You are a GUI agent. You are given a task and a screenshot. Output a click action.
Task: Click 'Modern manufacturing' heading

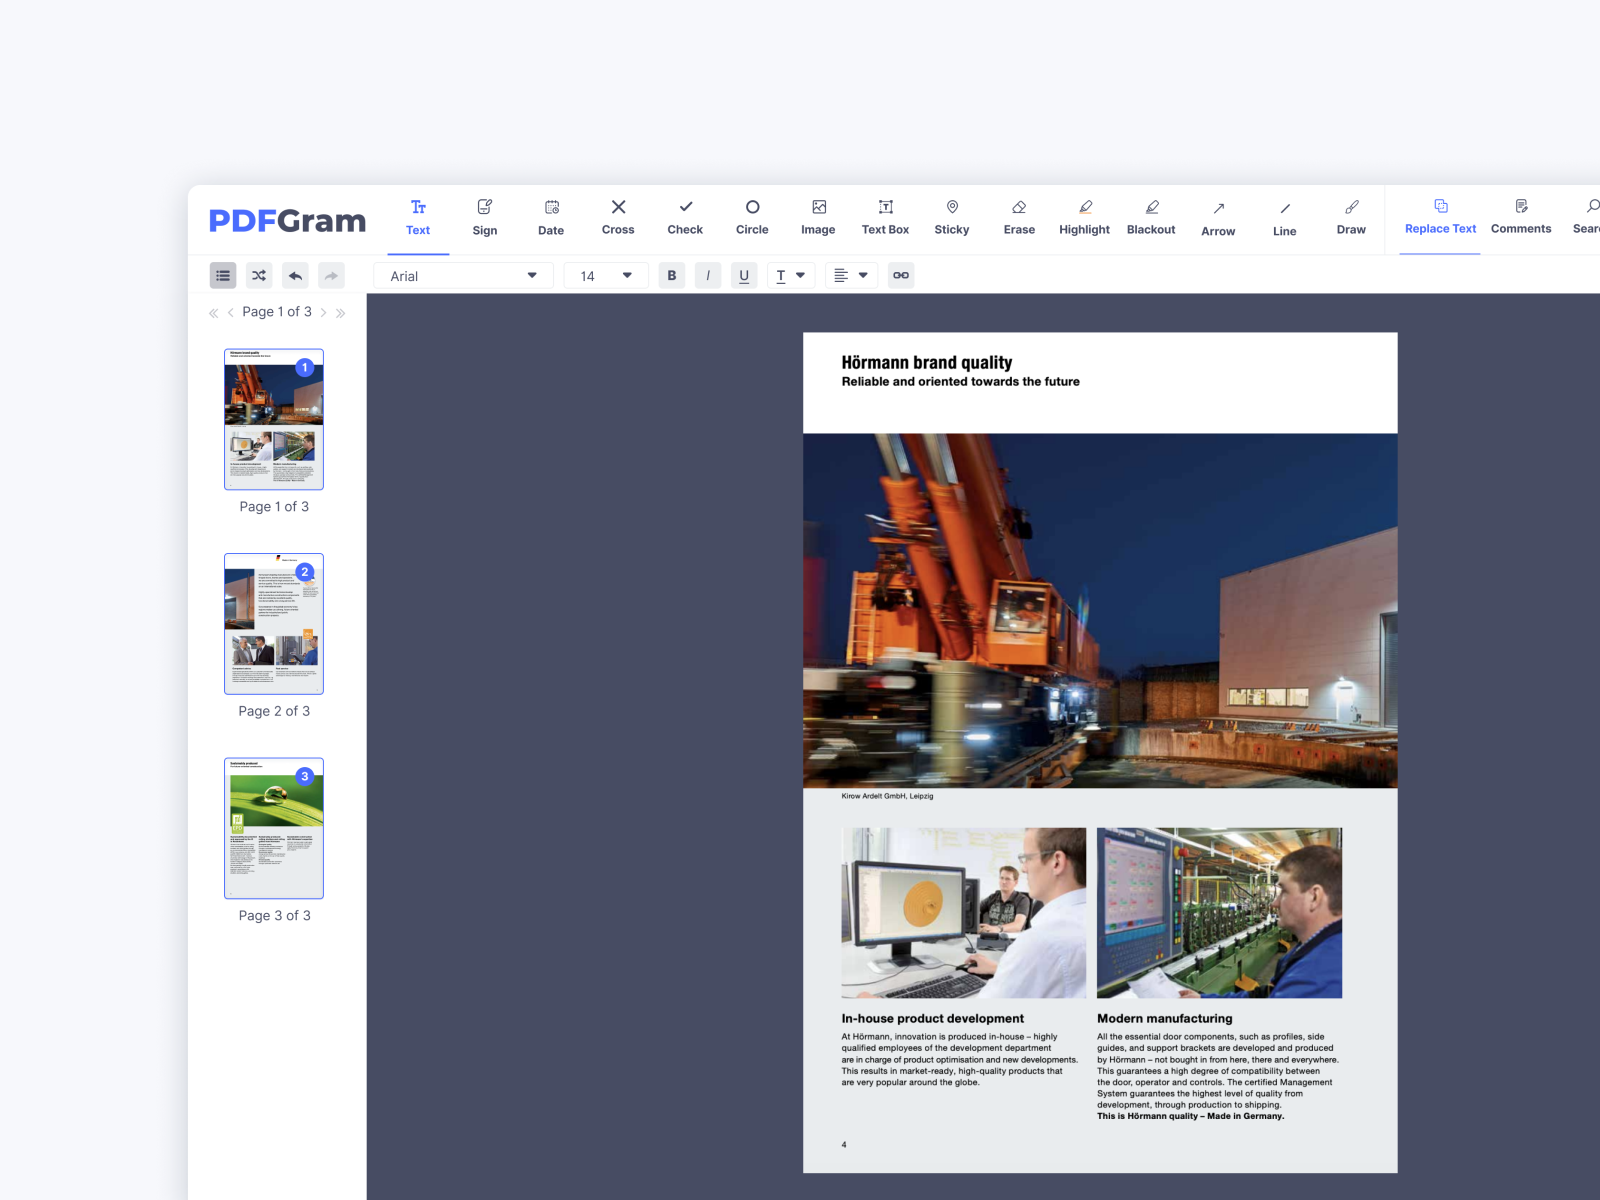coord(1165,1019)
